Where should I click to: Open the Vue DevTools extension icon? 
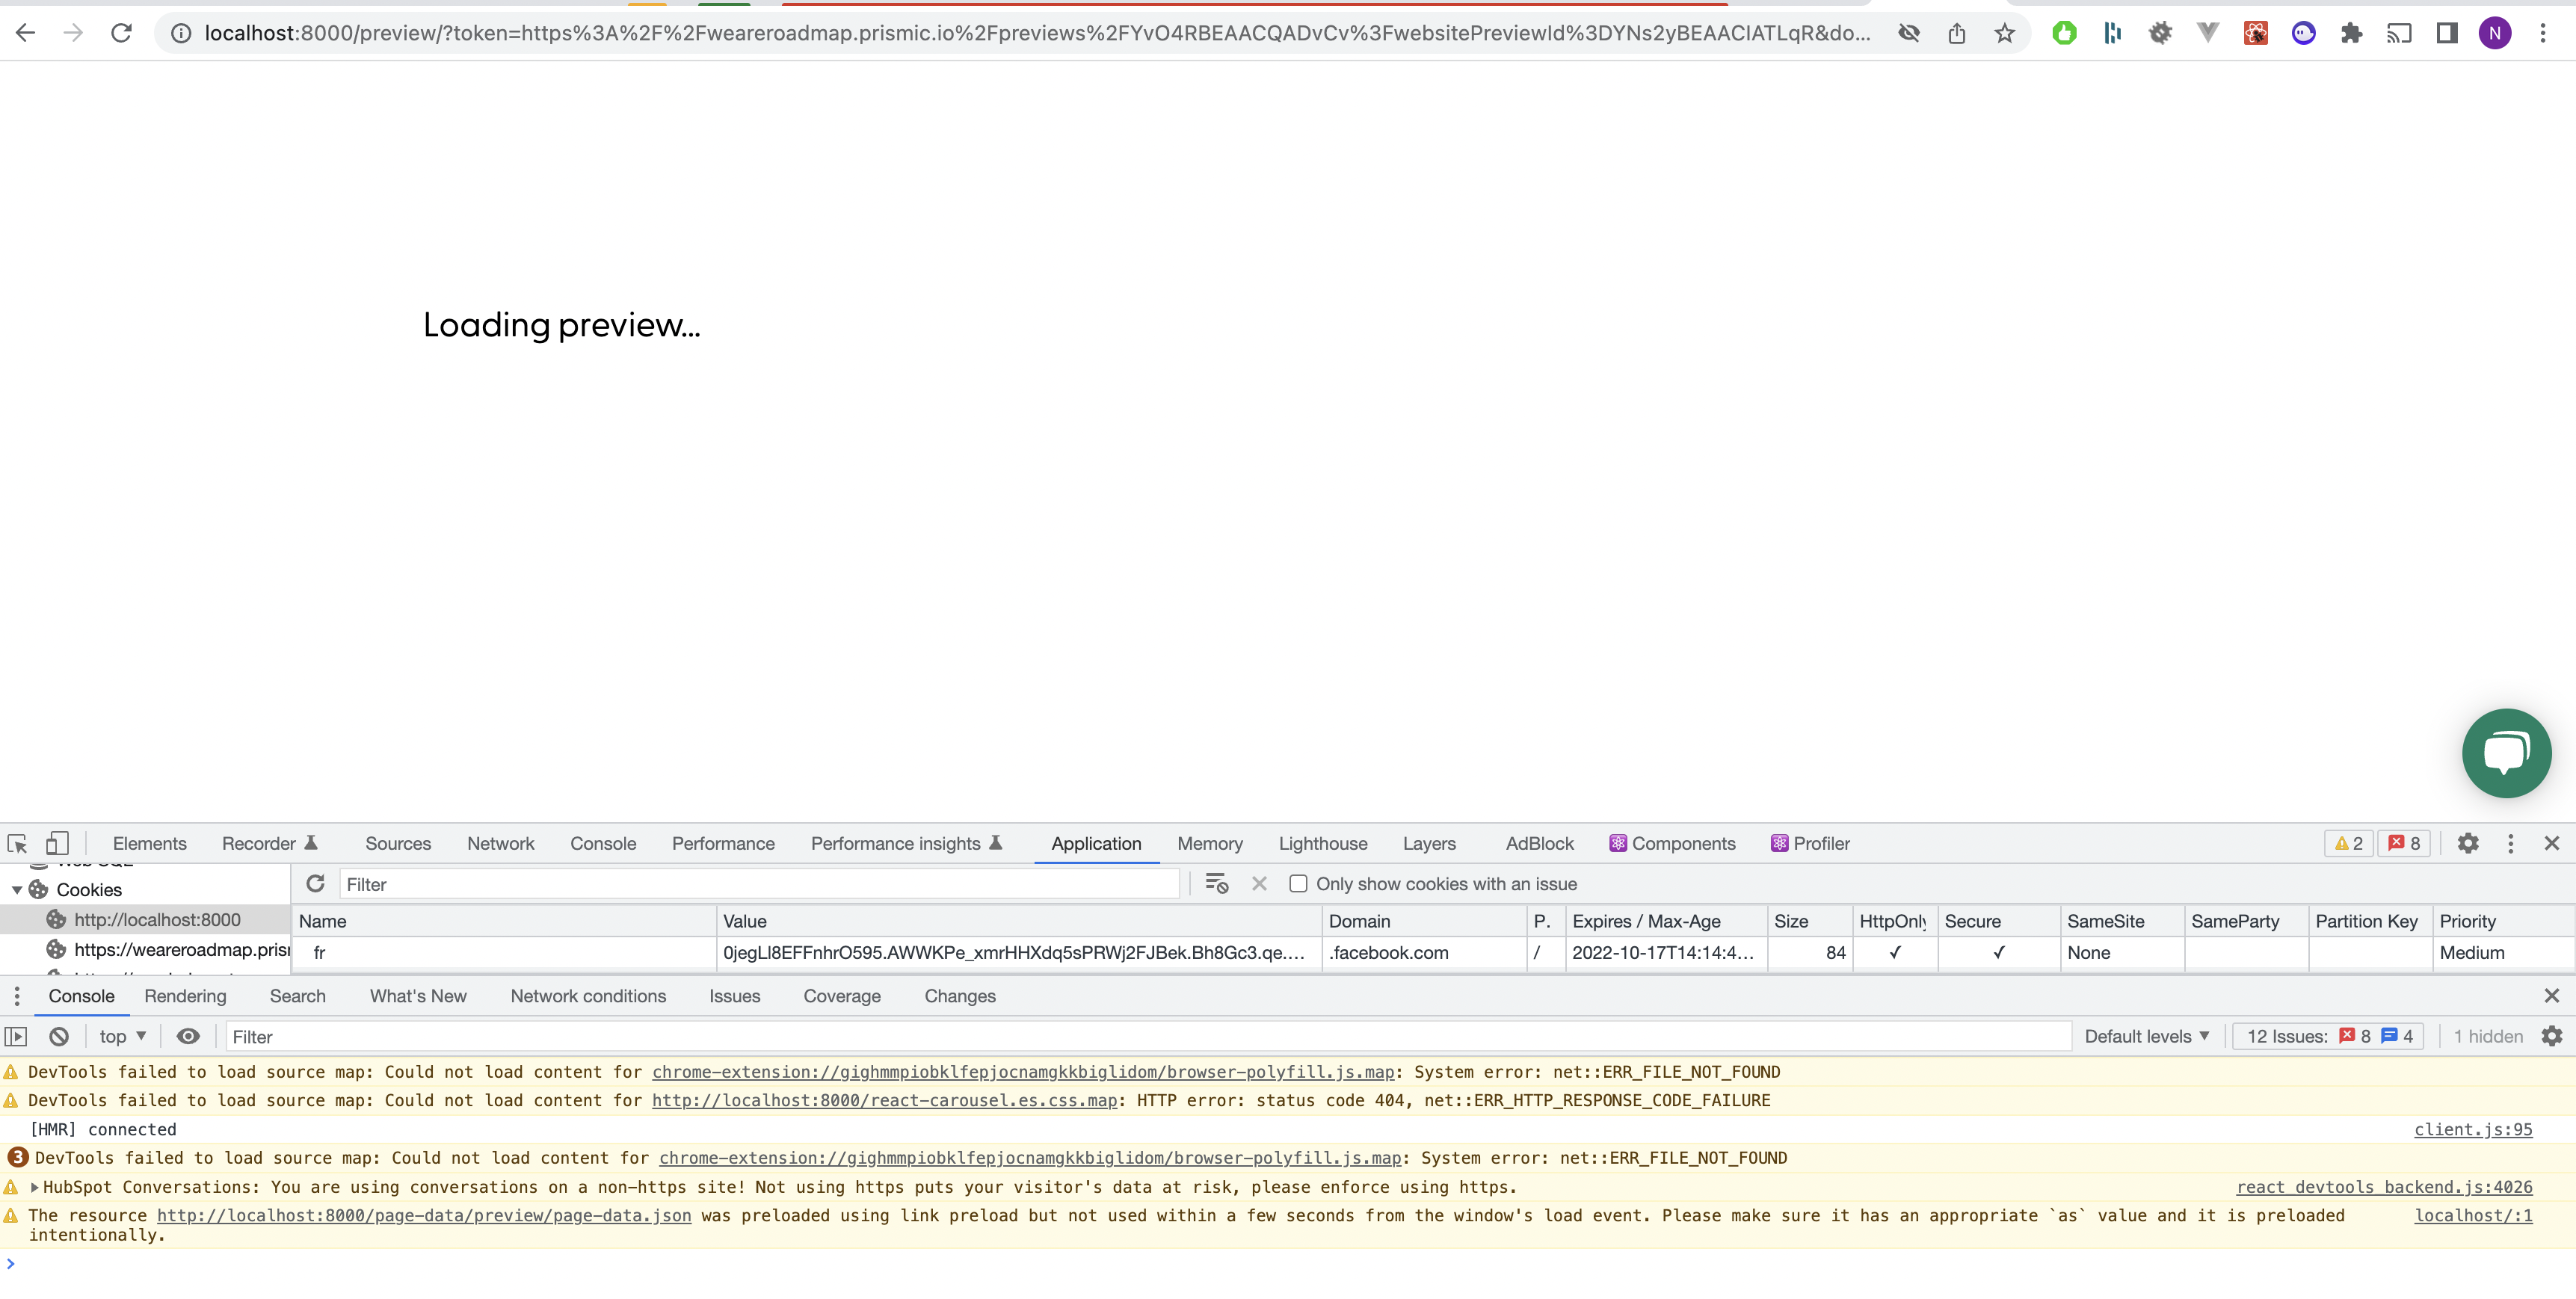point(2208,33)
